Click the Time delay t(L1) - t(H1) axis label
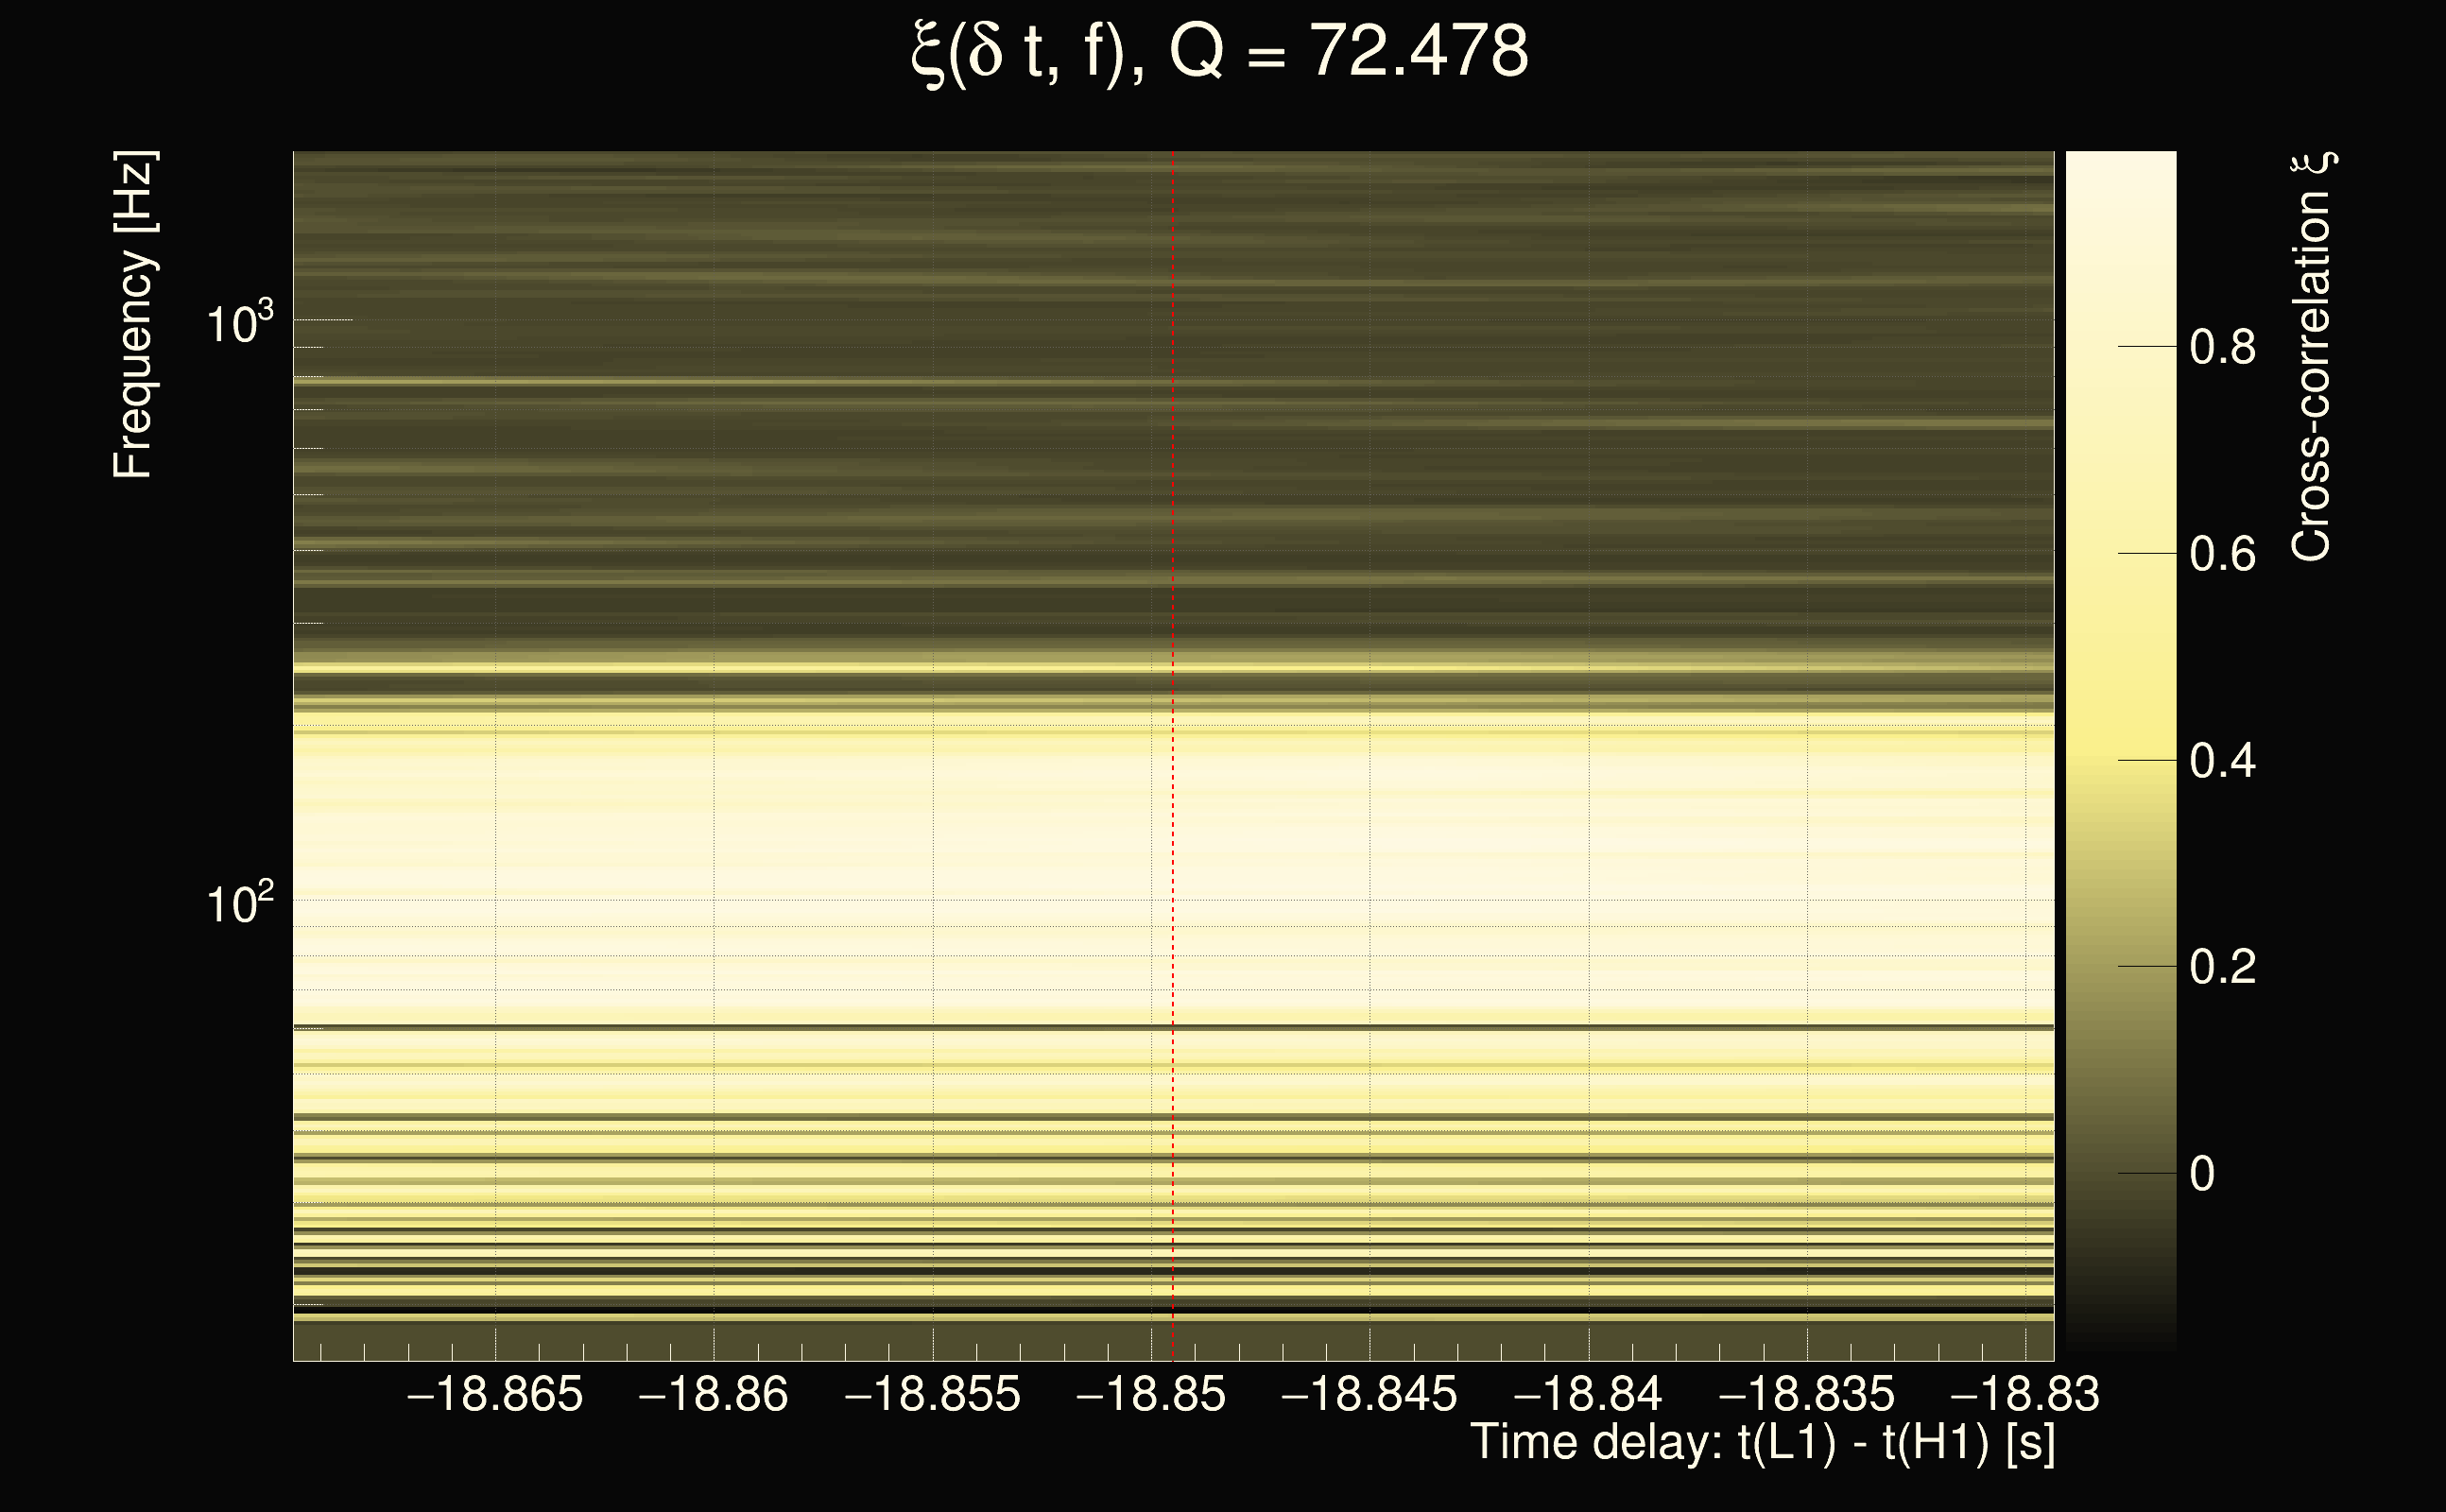2446x1512 pixels. pos(1762,1442)
